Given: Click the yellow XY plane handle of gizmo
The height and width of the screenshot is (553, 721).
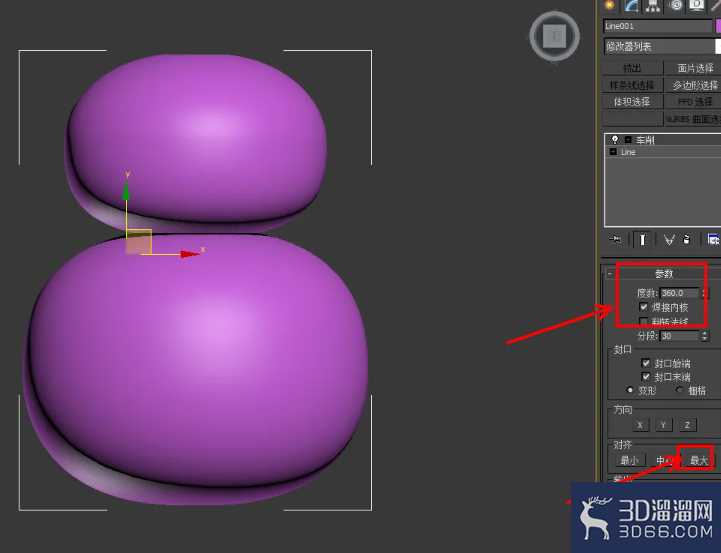Looking at the screenshot, I should (139, 241).
